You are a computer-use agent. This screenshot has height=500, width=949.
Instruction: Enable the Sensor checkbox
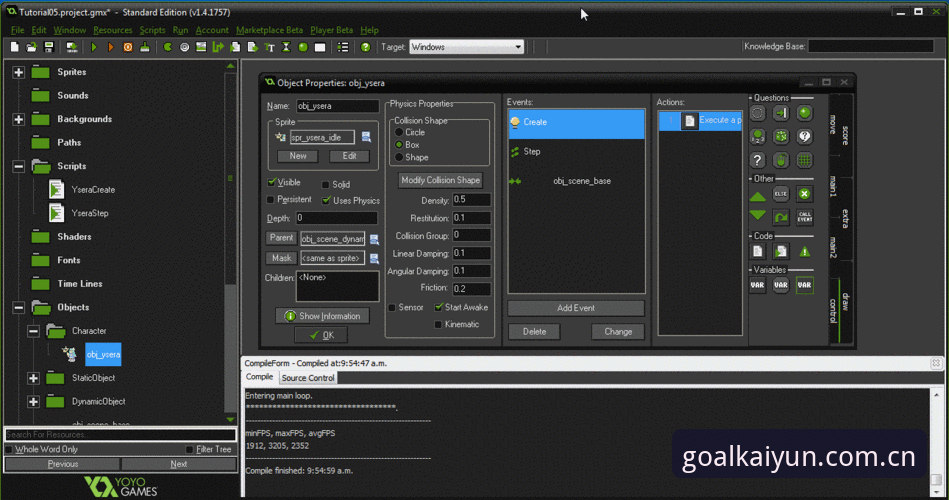(x=392, y=308)
